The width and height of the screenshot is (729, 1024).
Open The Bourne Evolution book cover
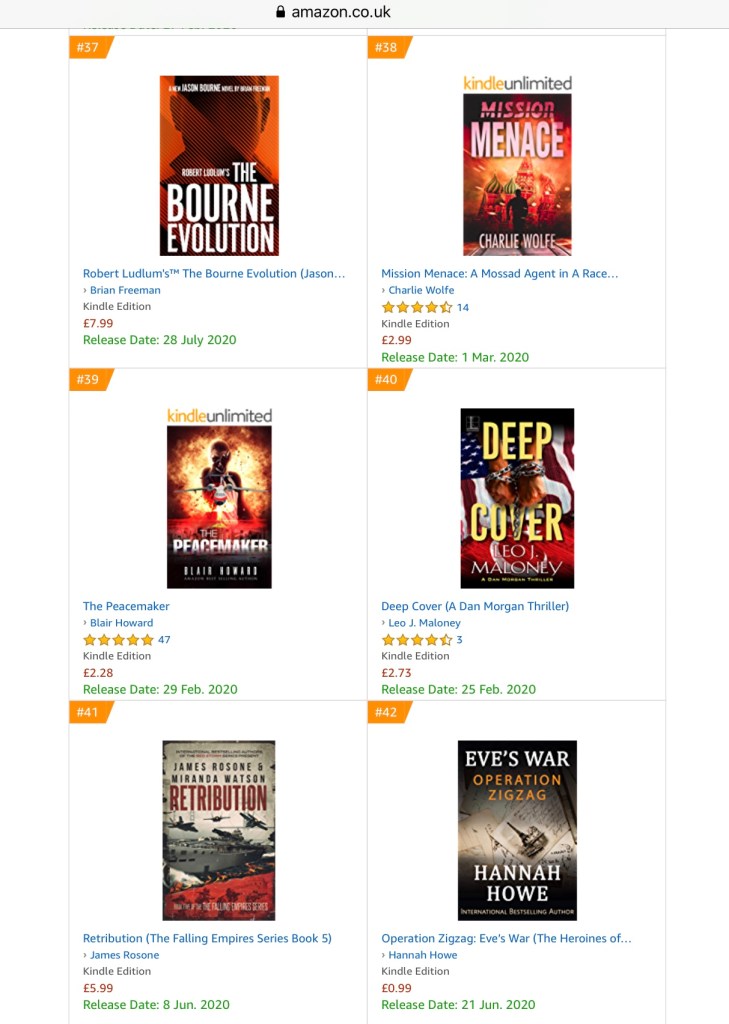coord(219,165)
